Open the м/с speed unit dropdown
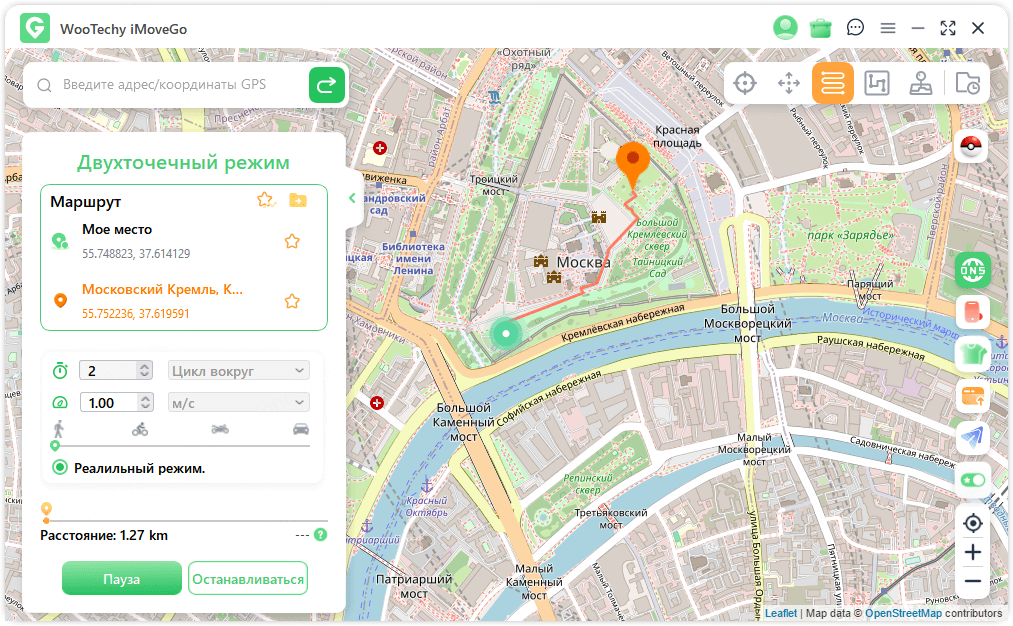The height and width of the screenshot is (626, 1013). pyautogui.click(x=239, y=403)
